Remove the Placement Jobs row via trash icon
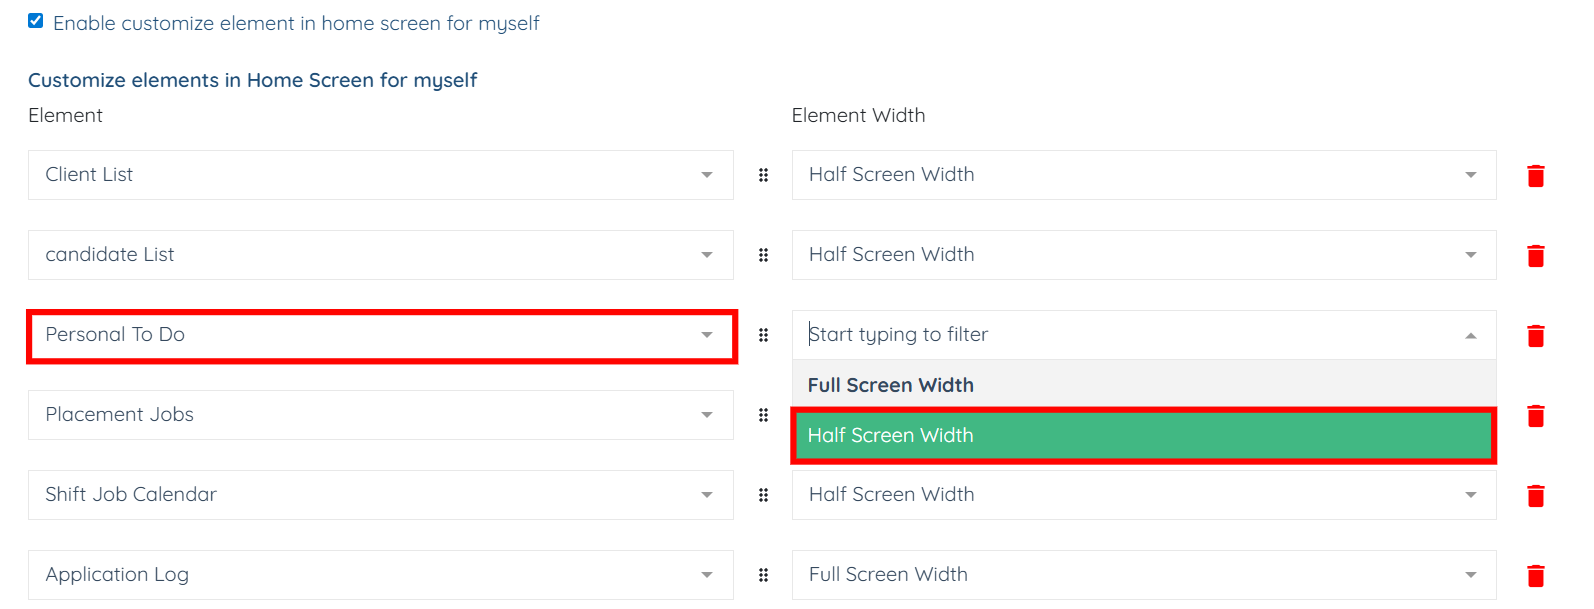The height and width of the screenshot is (609, 1594). click(x=1535, y=416)
